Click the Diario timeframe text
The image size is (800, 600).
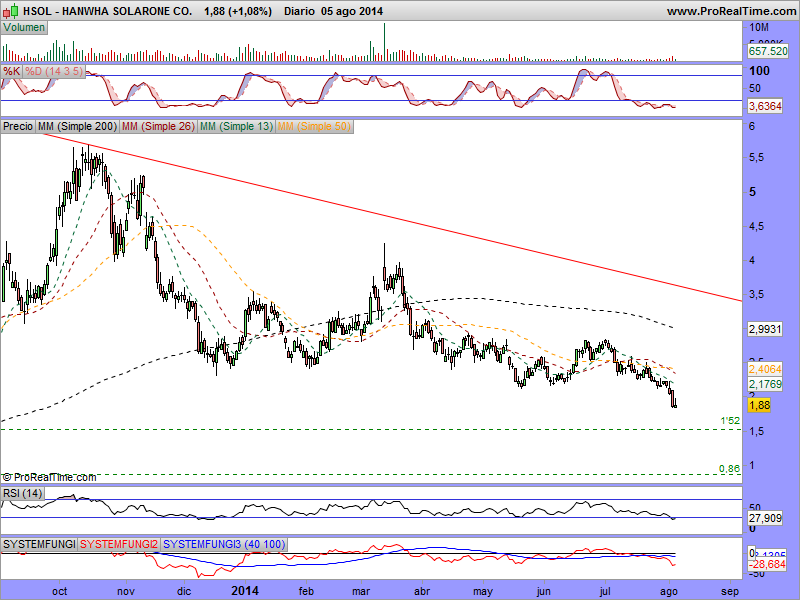299,11
